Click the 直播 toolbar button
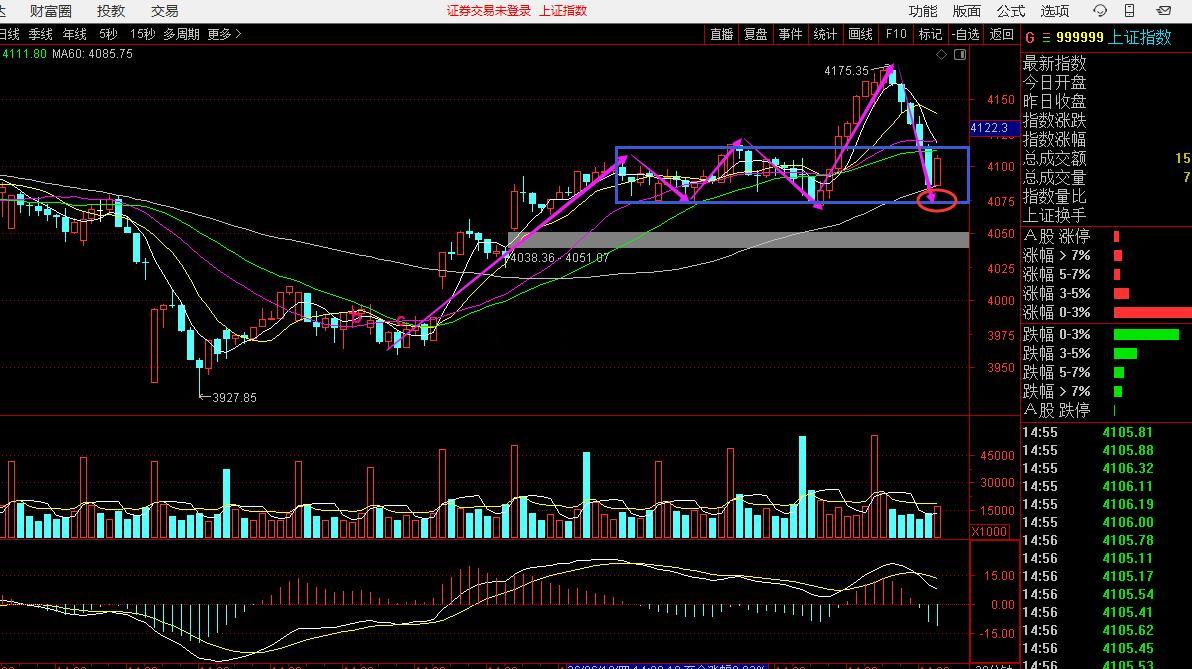Screen dimensions: 1192x669 pos(721,34)
